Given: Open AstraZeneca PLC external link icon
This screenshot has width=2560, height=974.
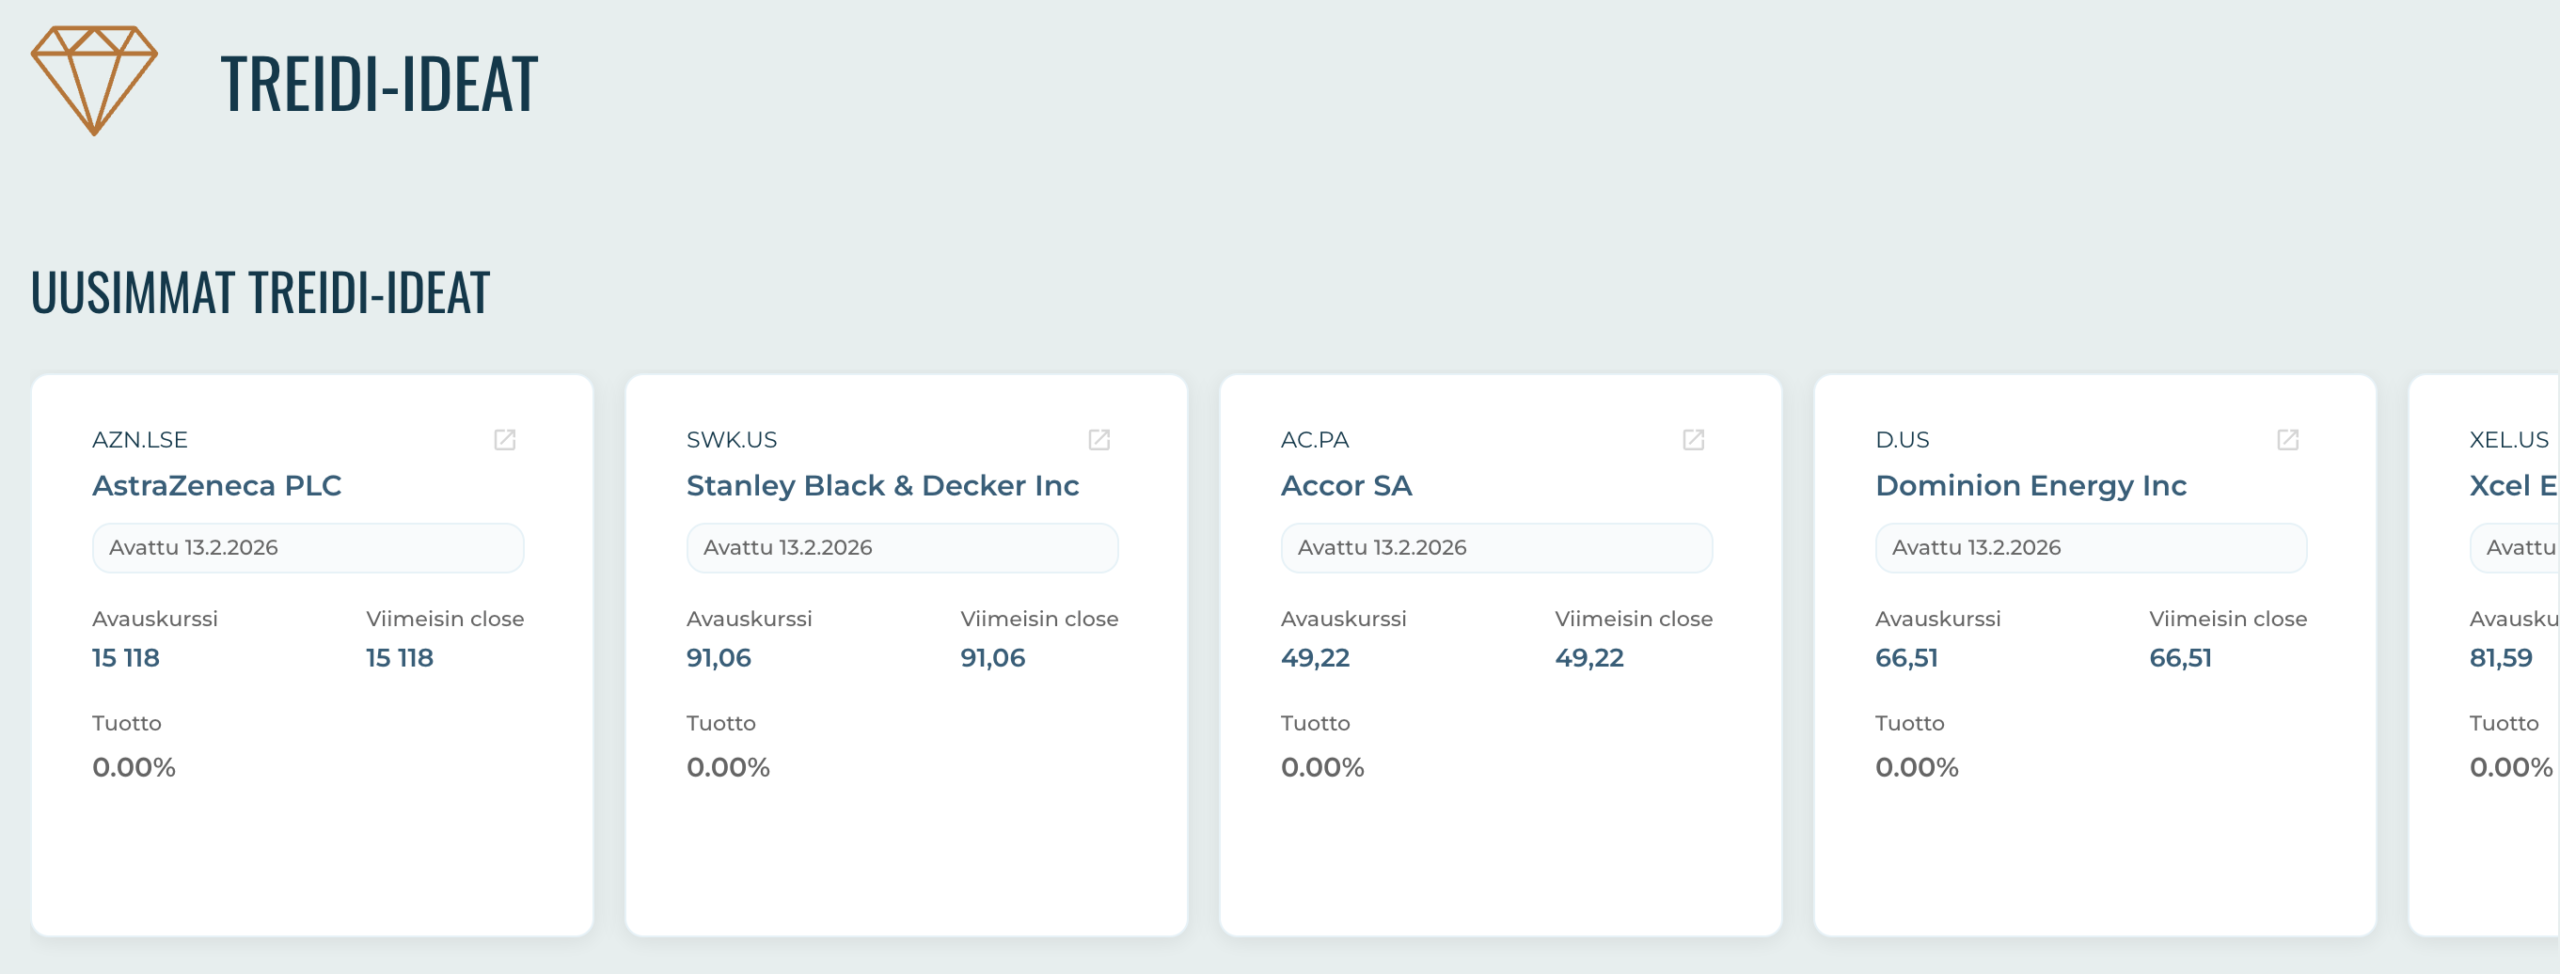Looking at the screenshot, I should pos(505,440).
